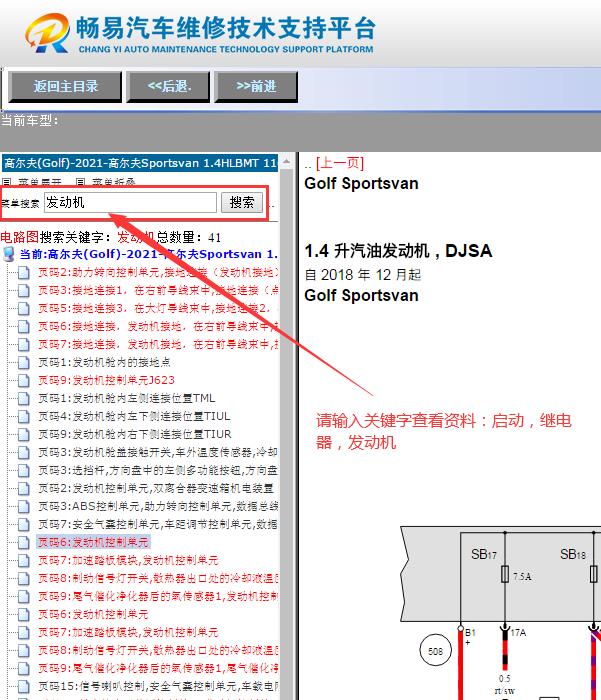Select 页码7:接地连接，发动机接地 entry
Screen dimensions: 601x700
pyautogui.click(x=158, y=344)
